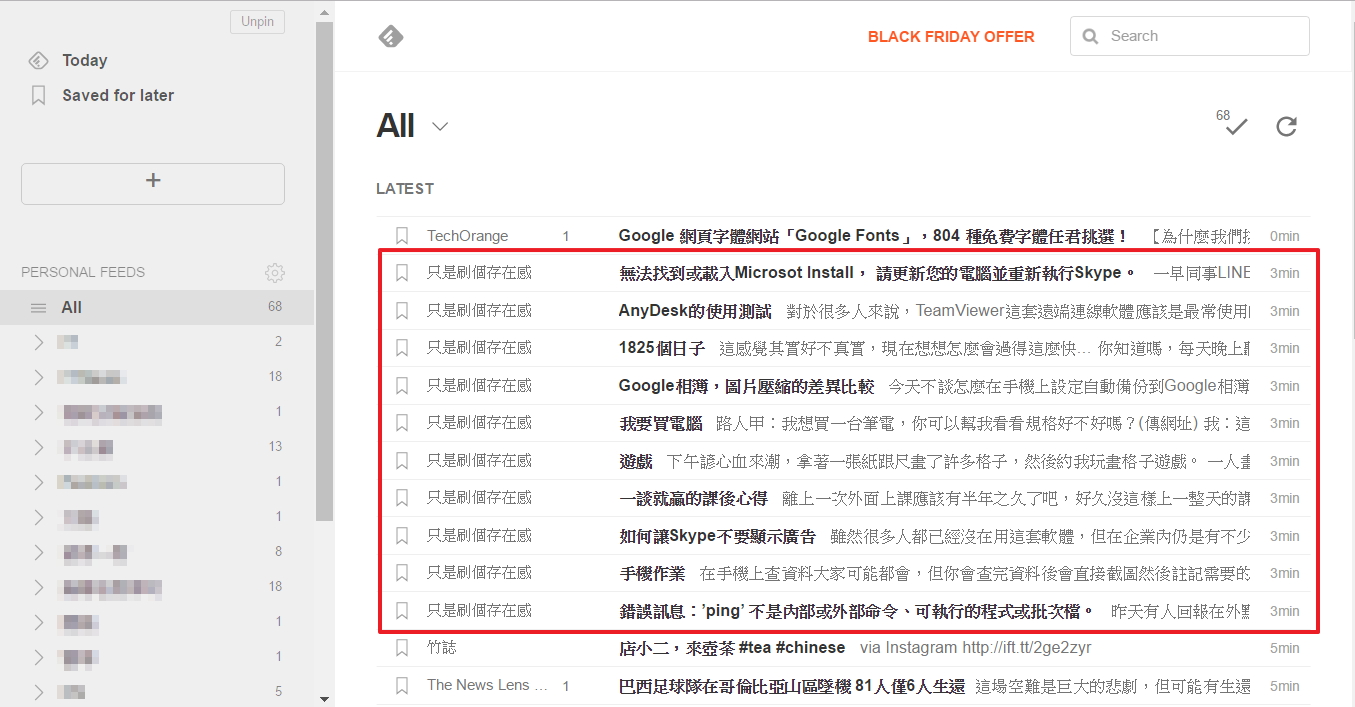This screenshot has height=707, width=1355.
Task: Click The News Lens source name
Action: [x=487, y=685]
